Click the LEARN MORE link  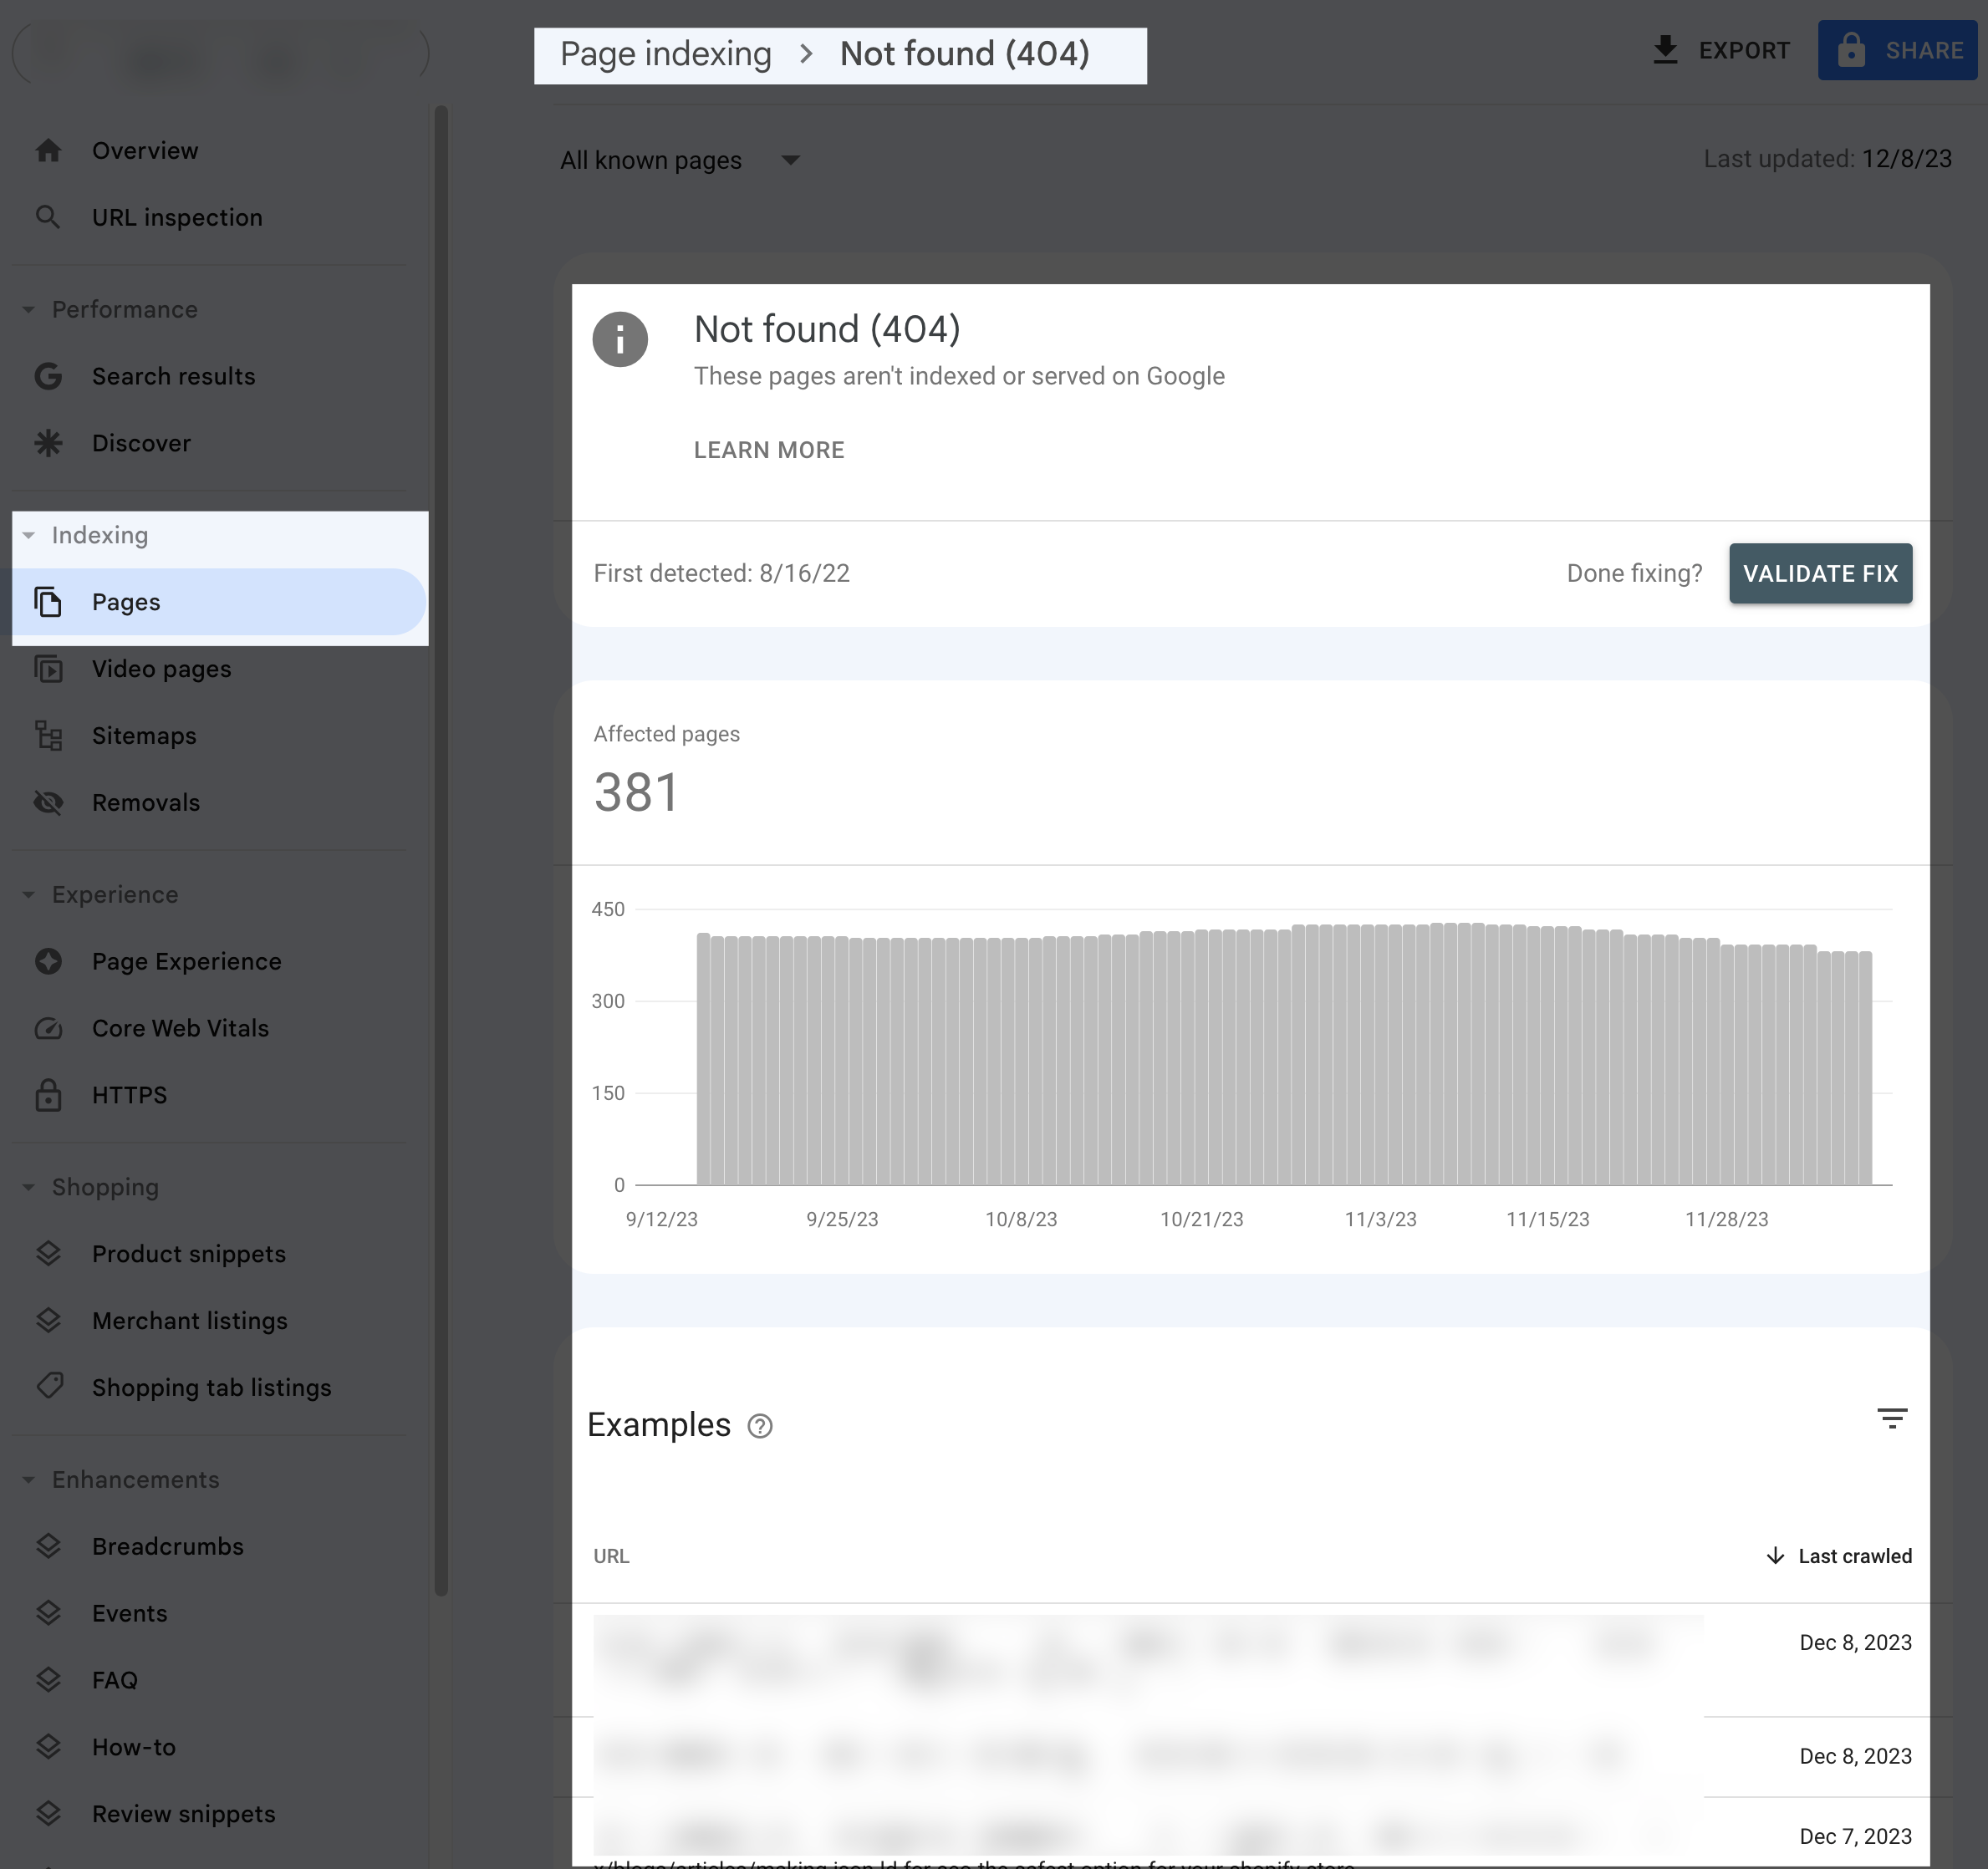(769, 448)
